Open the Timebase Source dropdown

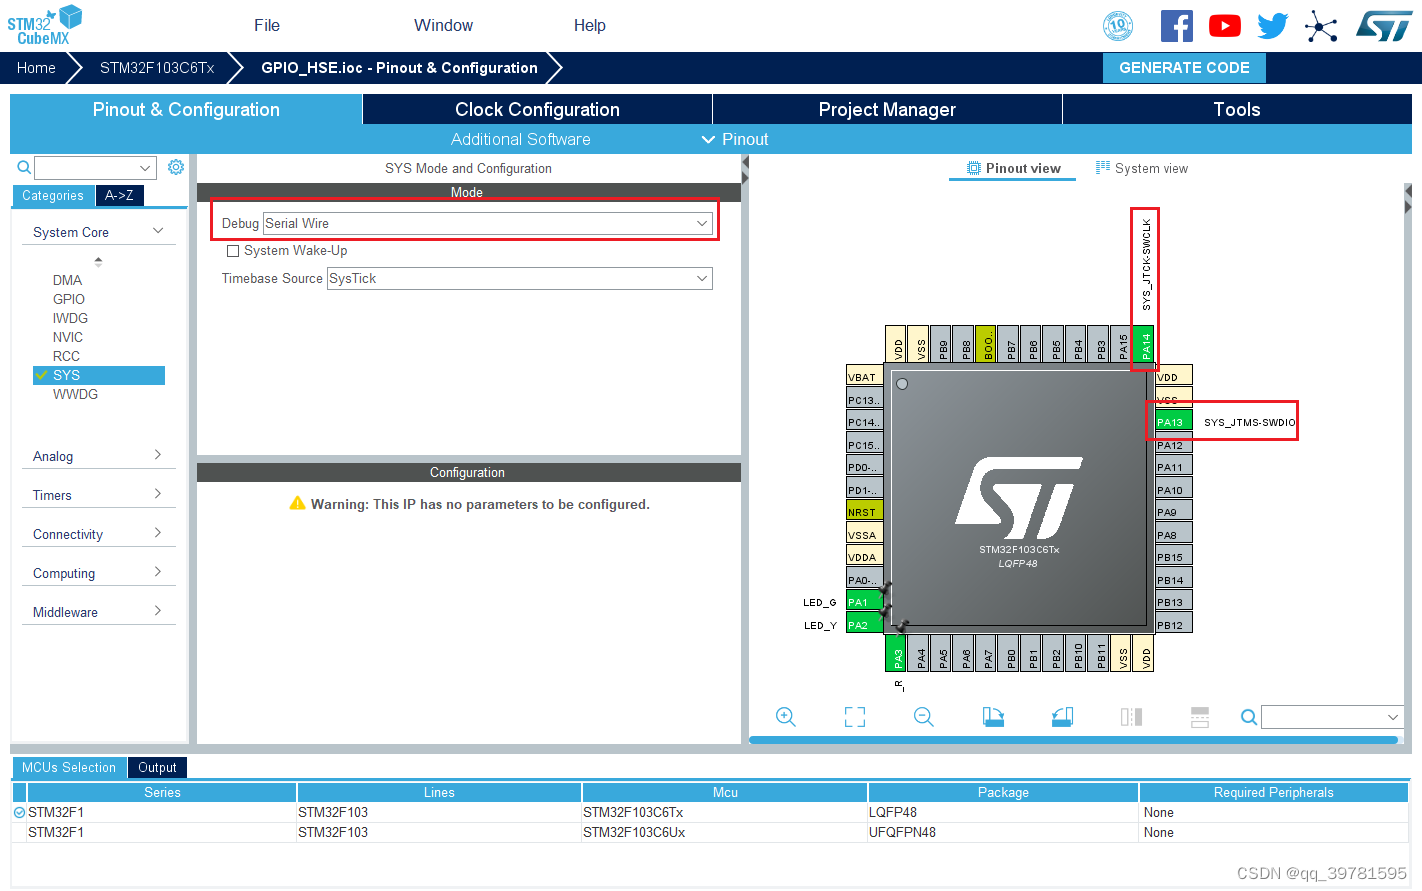(519, 278)
